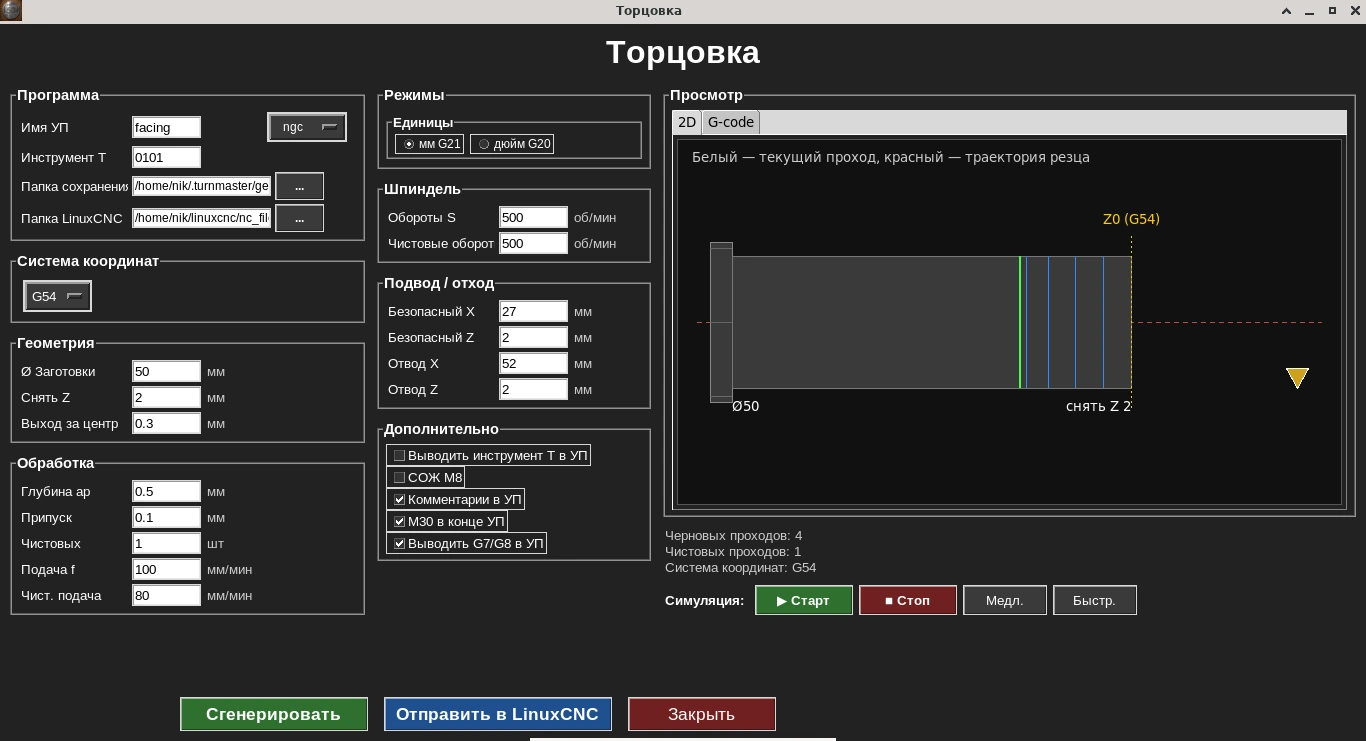Start the simulation with Старт
Viewport: 1366px width, 741px height.
click(x=804, y=600)
